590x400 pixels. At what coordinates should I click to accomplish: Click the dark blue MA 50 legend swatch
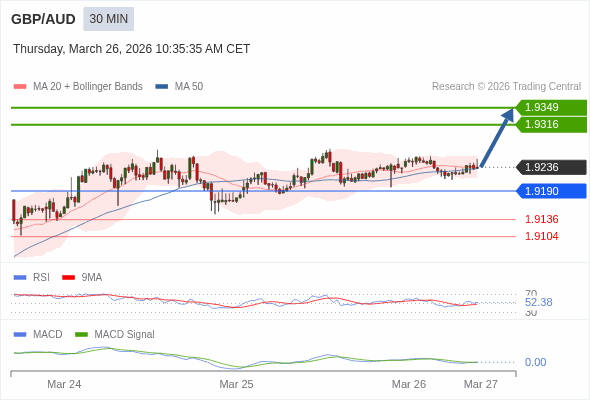[x=162, y=87]
